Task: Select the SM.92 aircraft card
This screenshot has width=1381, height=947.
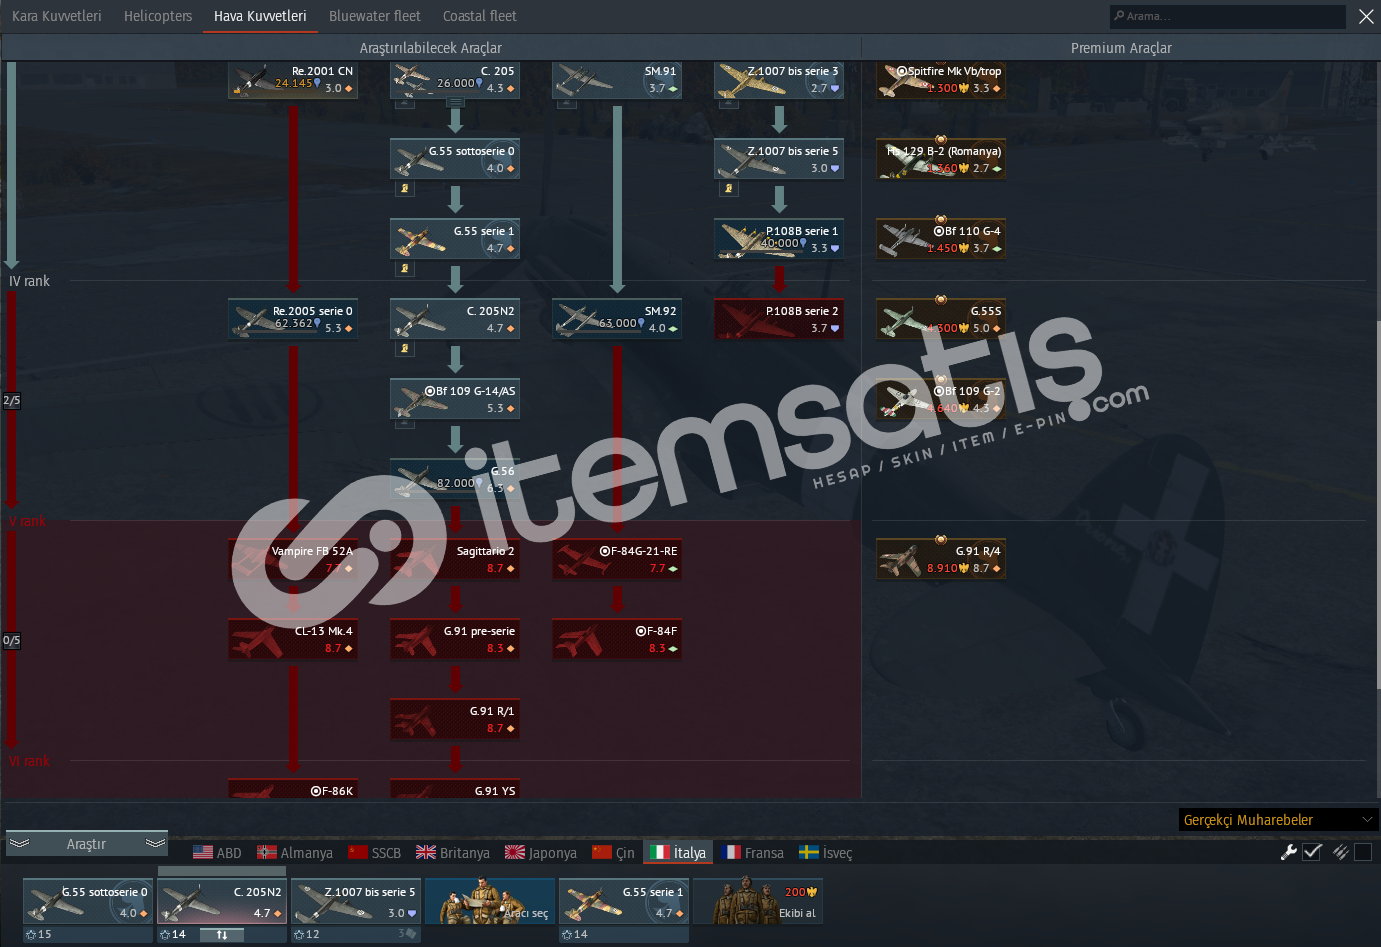Action: [x=617, y=320]
